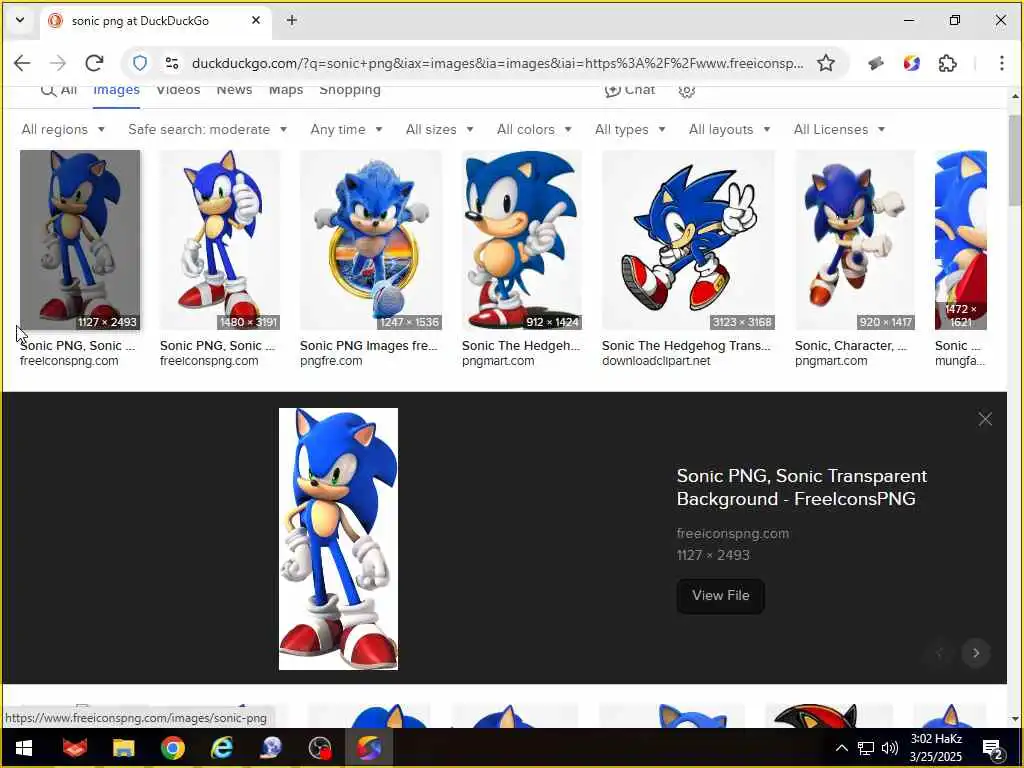
Task: Expand the All layouts filter
Action: coord(729,129)
